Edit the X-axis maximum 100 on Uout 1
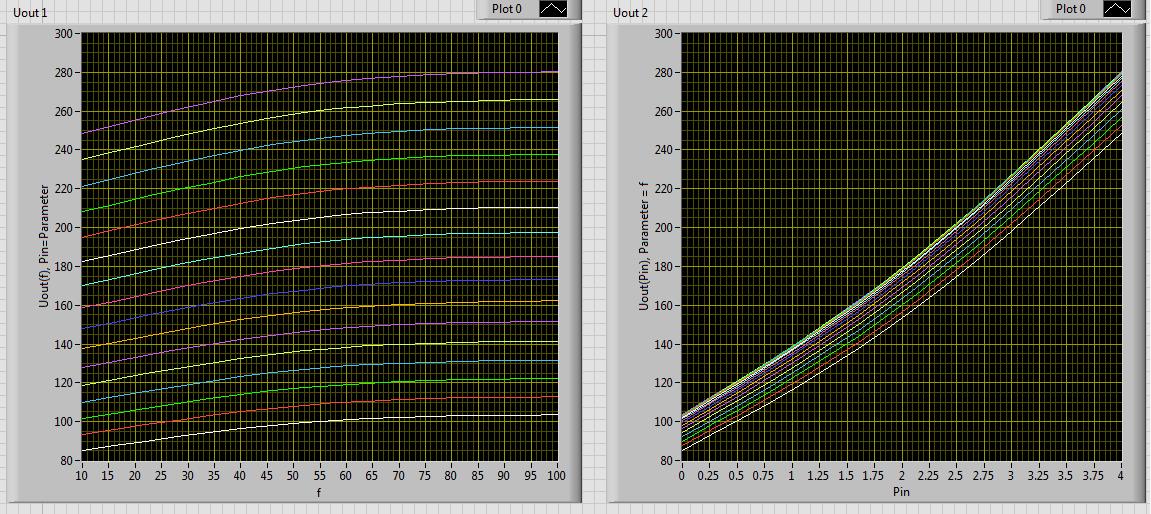The image size is (1151, 514). coord(557,475)
